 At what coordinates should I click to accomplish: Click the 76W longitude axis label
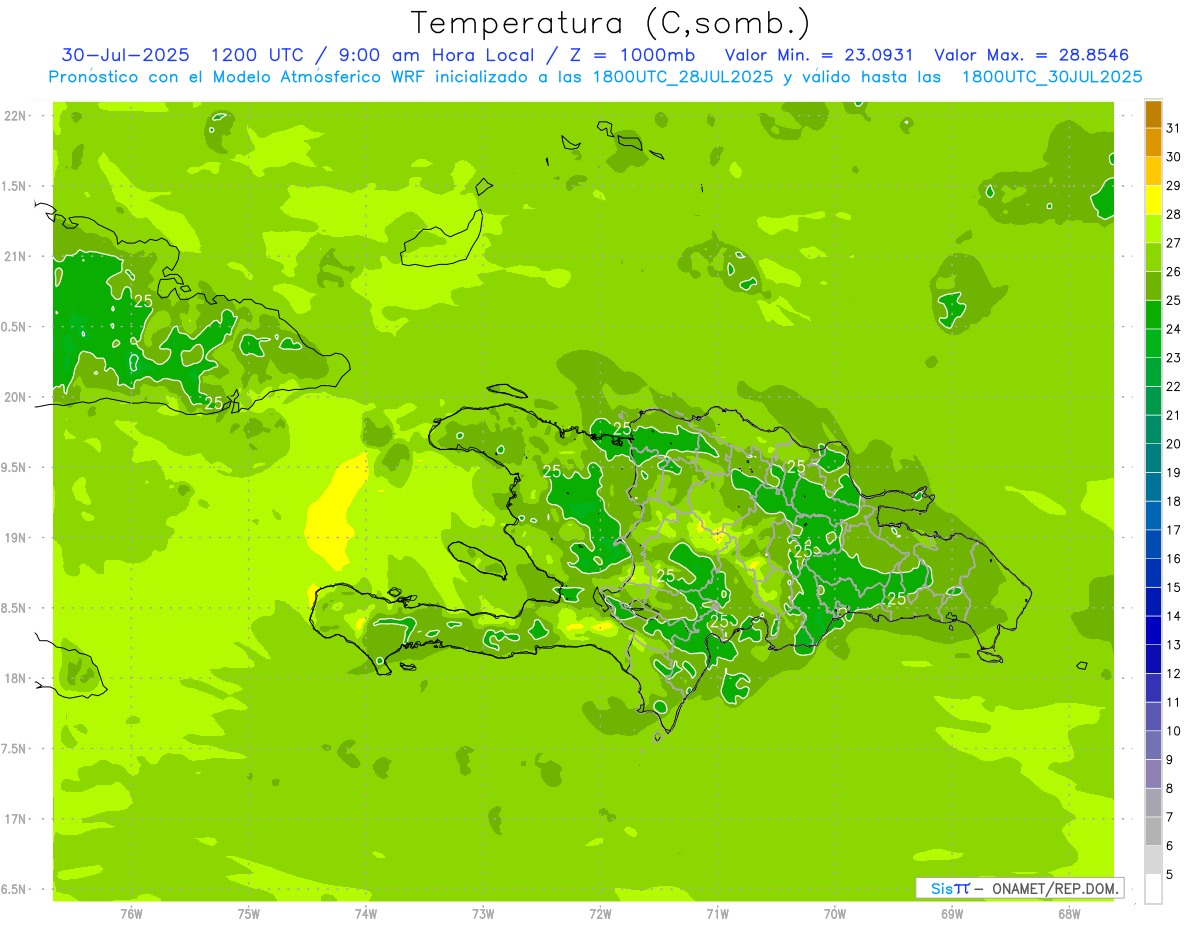click(131, 912)
